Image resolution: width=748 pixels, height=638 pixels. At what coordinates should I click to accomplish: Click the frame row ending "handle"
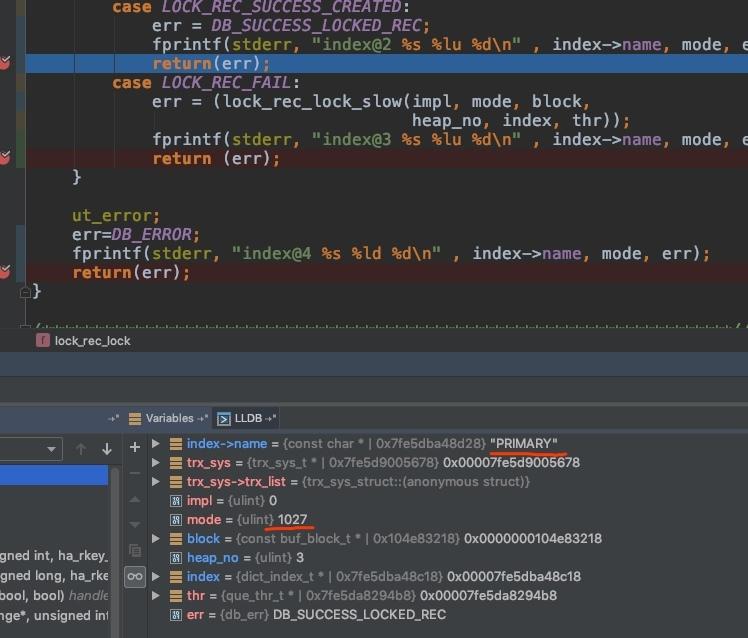[x=54, y=596]
